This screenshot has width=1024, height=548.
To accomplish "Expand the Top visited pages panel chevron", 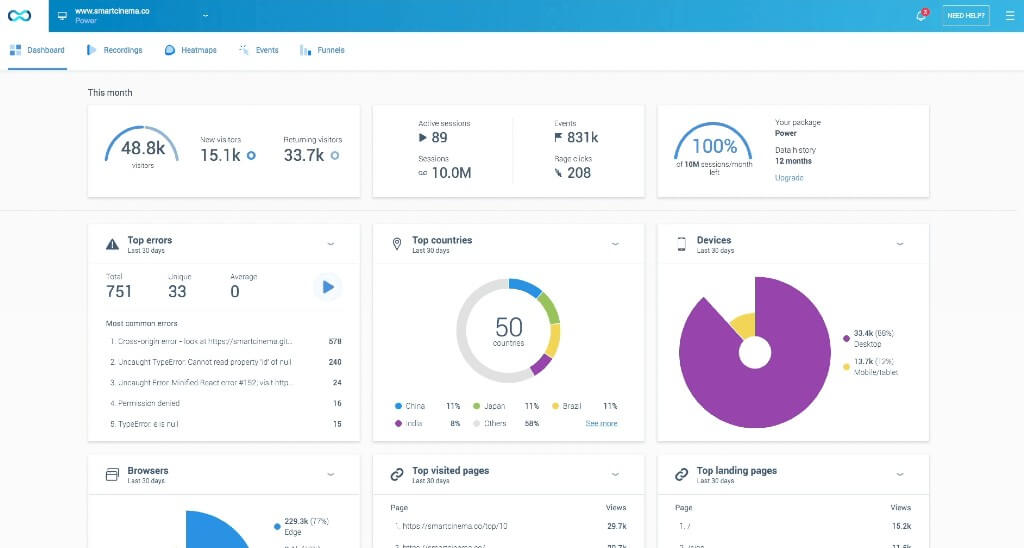I will click(615, 475).
